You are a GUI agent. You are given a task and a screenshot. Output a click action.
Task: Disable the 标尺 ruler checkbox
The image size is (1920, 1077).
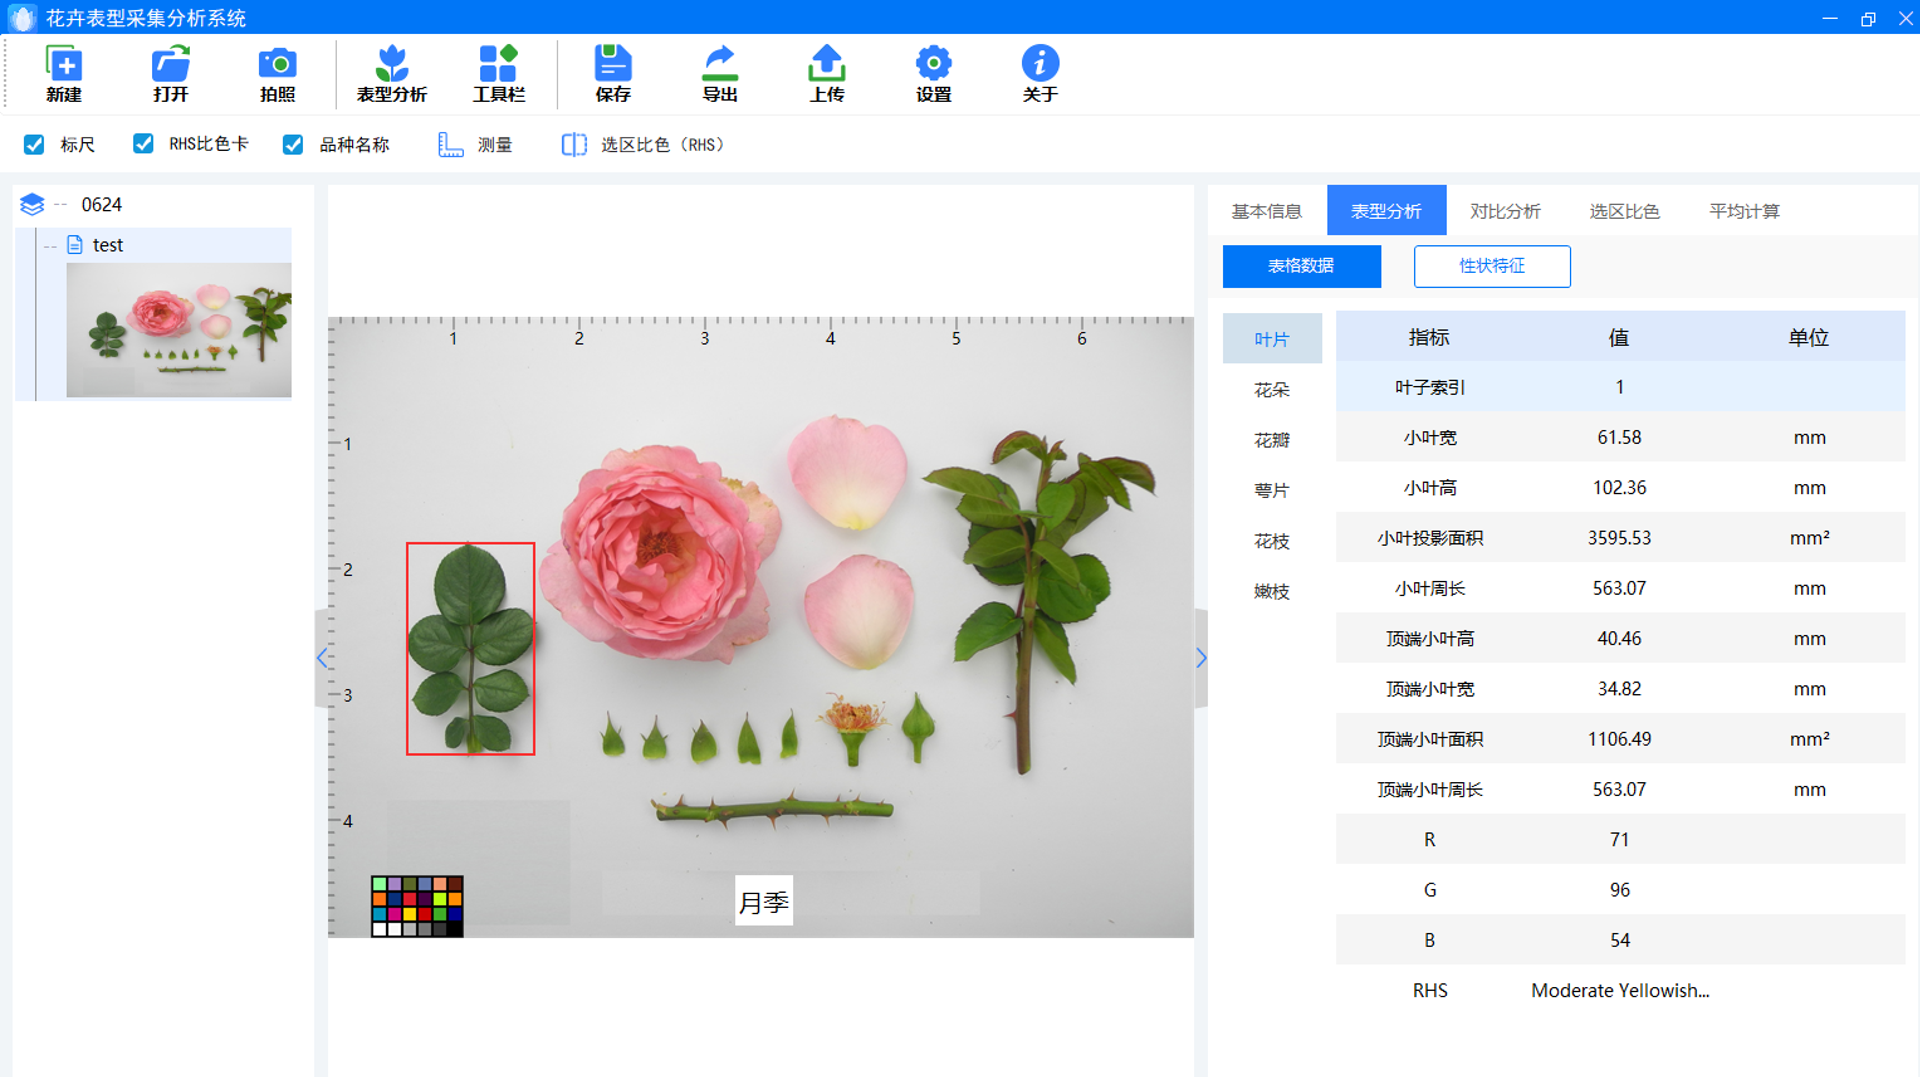pyautogui.click(x=35, y=145)
